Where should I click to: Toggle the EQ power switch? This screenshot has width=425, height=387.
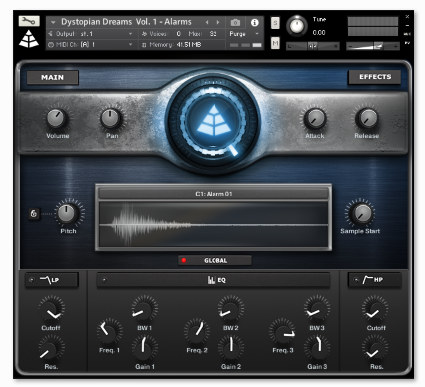pos(104,280)
